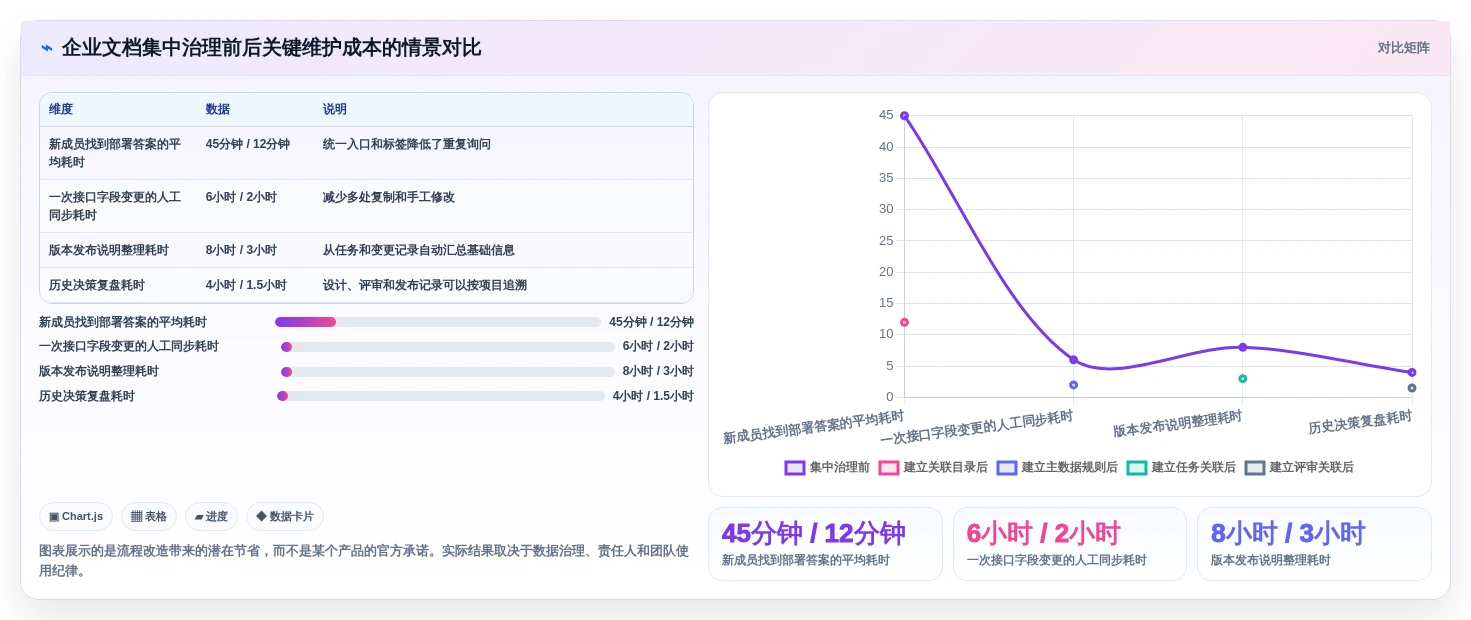Toggle the 建立任务关联后 legend item
The image size is (1471, 620).
(x=1181, y=467)
